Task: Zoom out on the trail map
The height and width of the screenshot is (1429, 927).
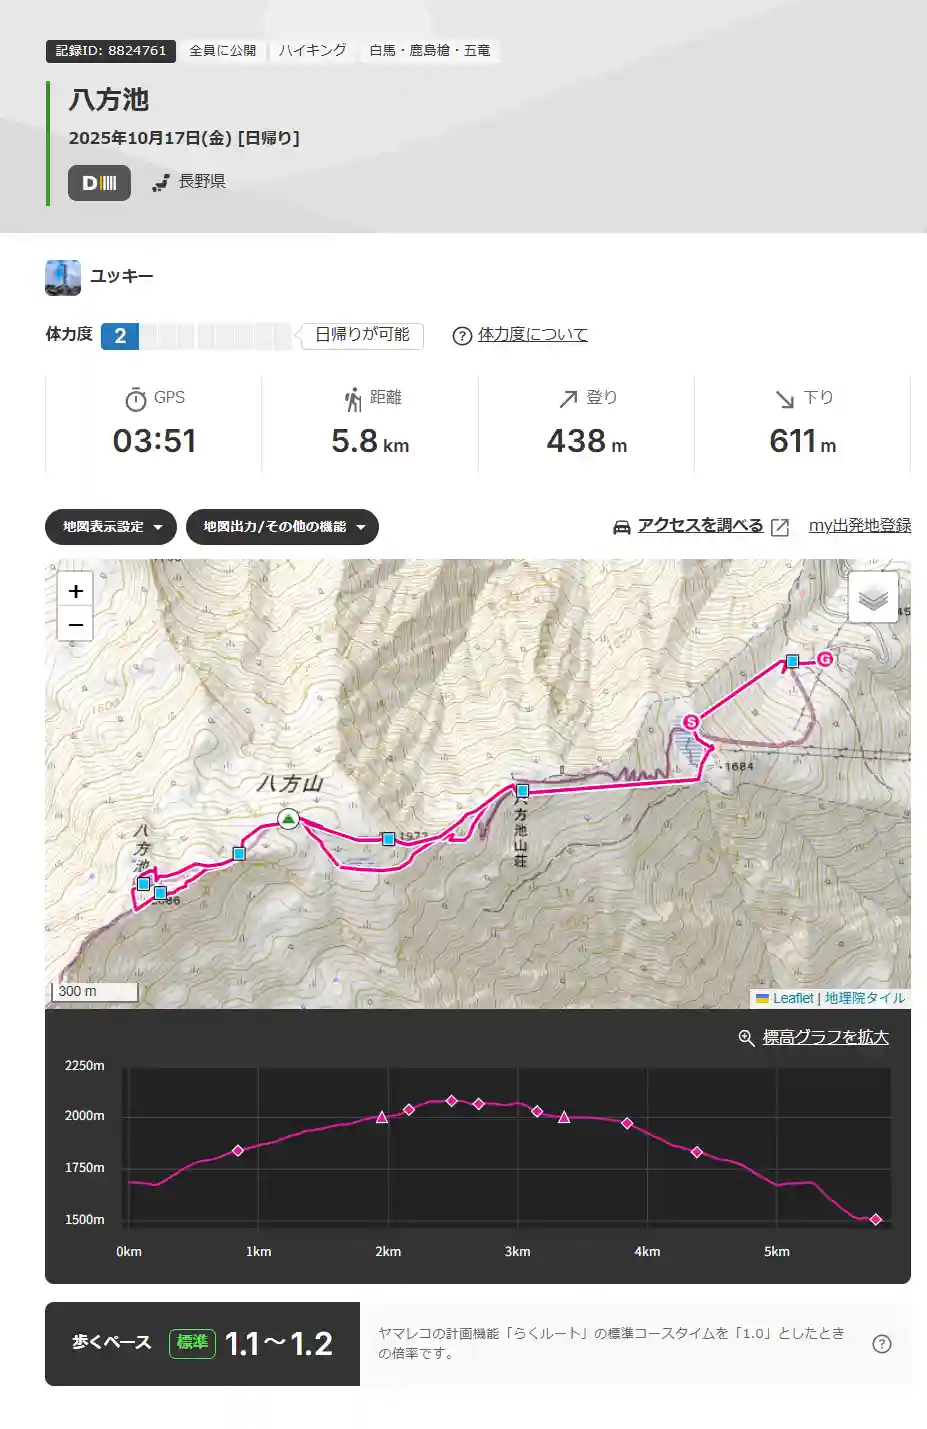Action: (75, 625)
